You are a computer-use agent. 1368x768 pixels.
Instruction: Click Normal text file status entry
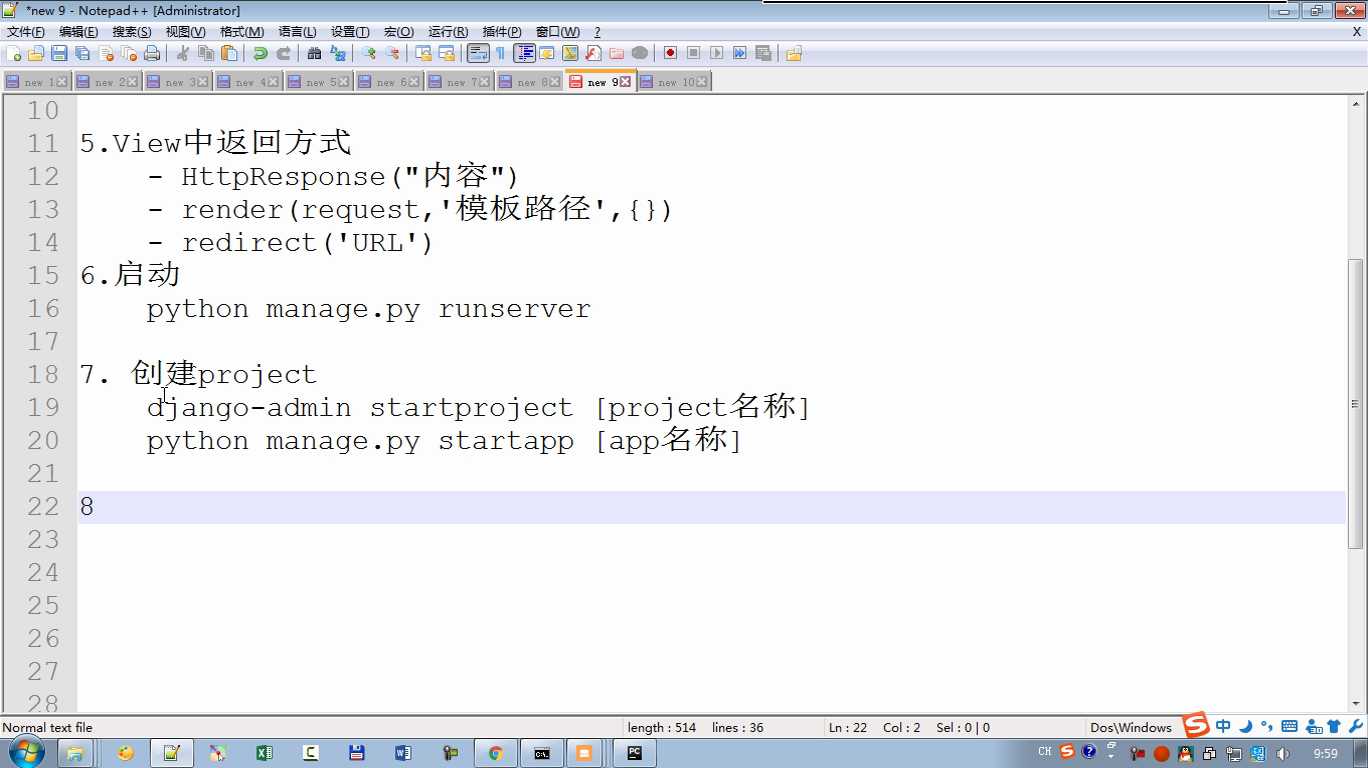47,728
